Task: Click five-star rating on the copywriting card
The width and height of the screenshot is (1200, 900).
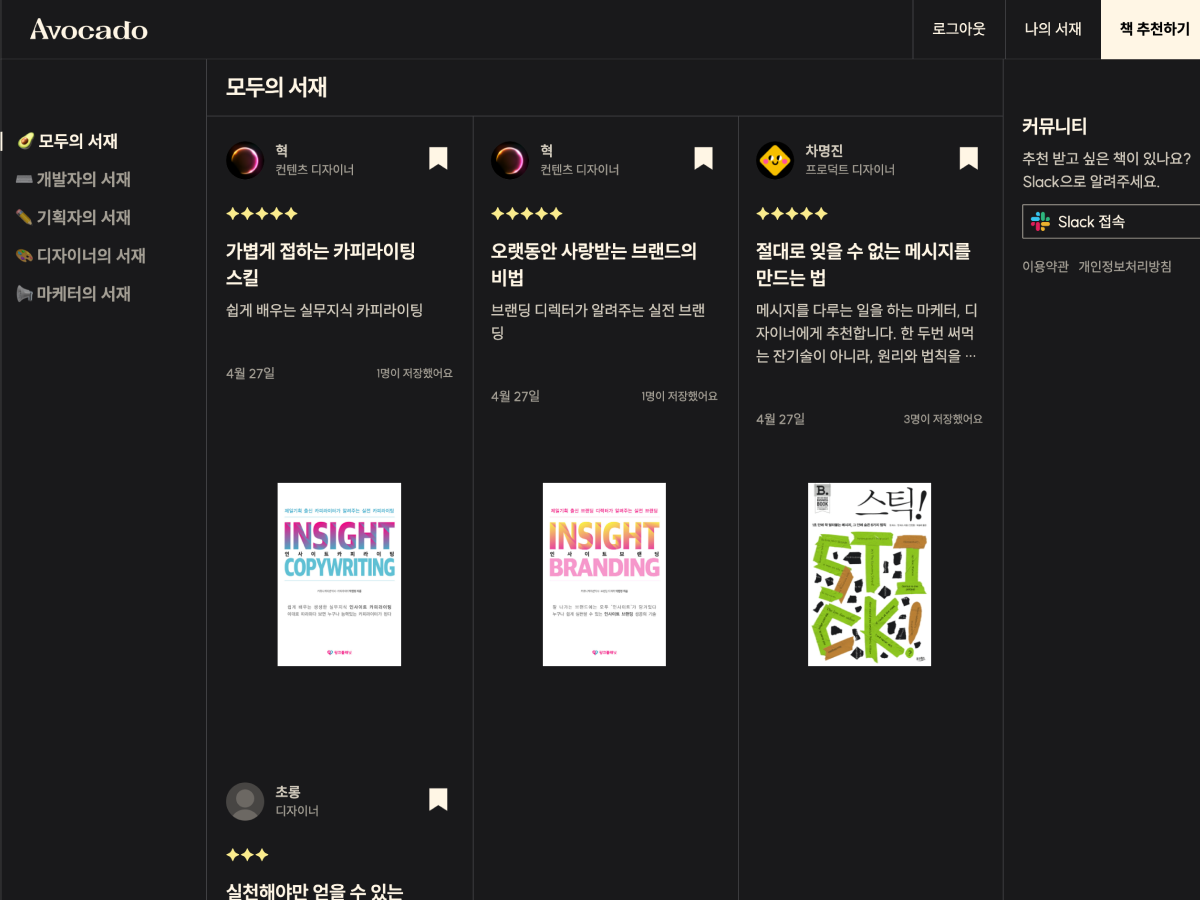Action: pyautogui.click(x=262, y=213)
